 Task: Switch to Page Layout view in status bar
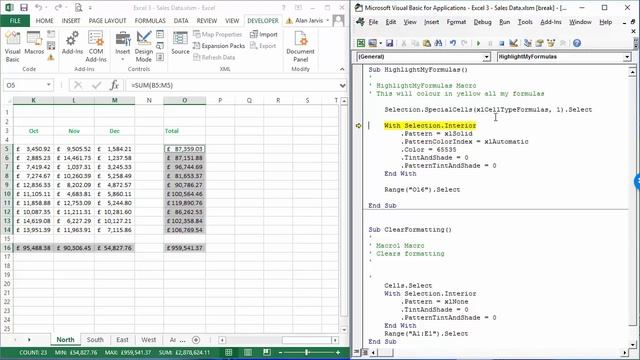point(248,352)
